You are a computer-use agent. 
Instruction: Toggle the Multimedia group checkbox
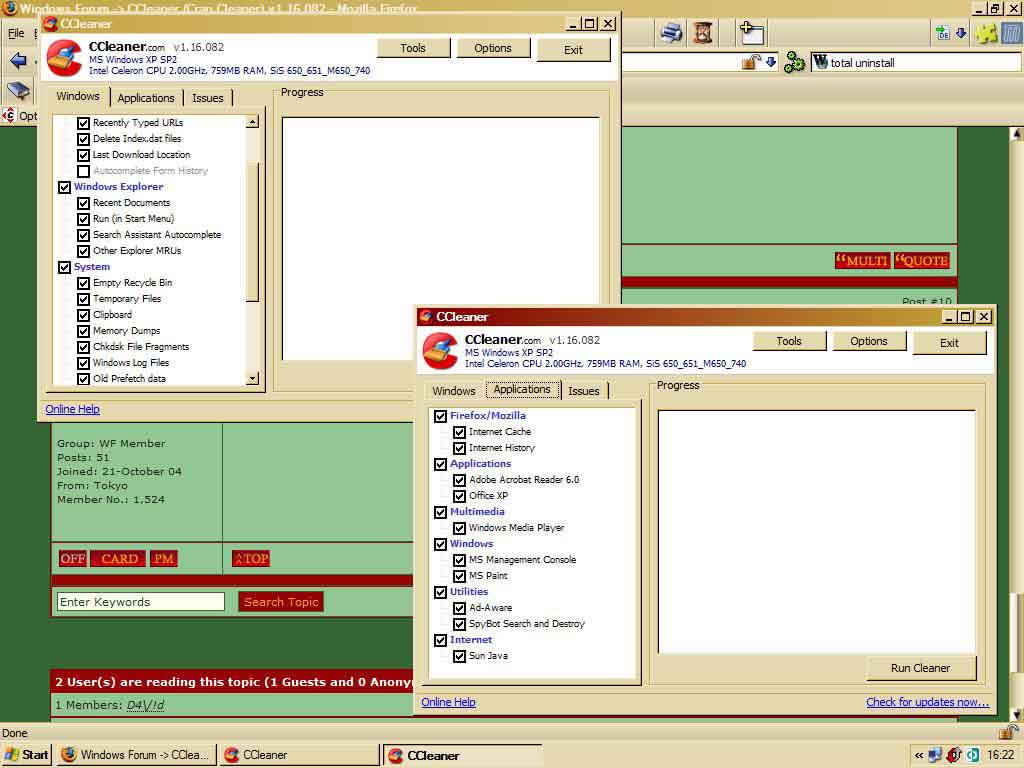(440, 512)
